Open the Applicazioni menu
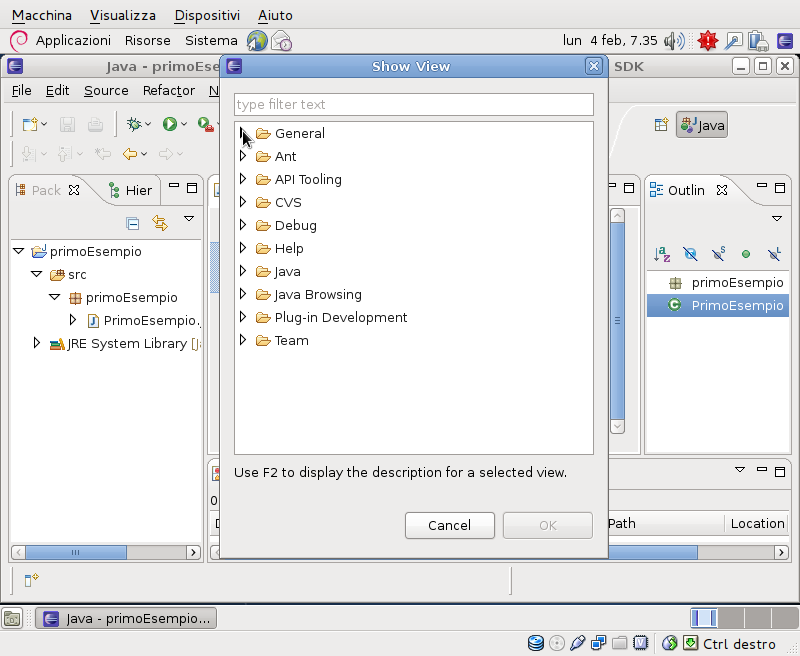The height and width of the screenshot is (656, 800). click(73, 41)
